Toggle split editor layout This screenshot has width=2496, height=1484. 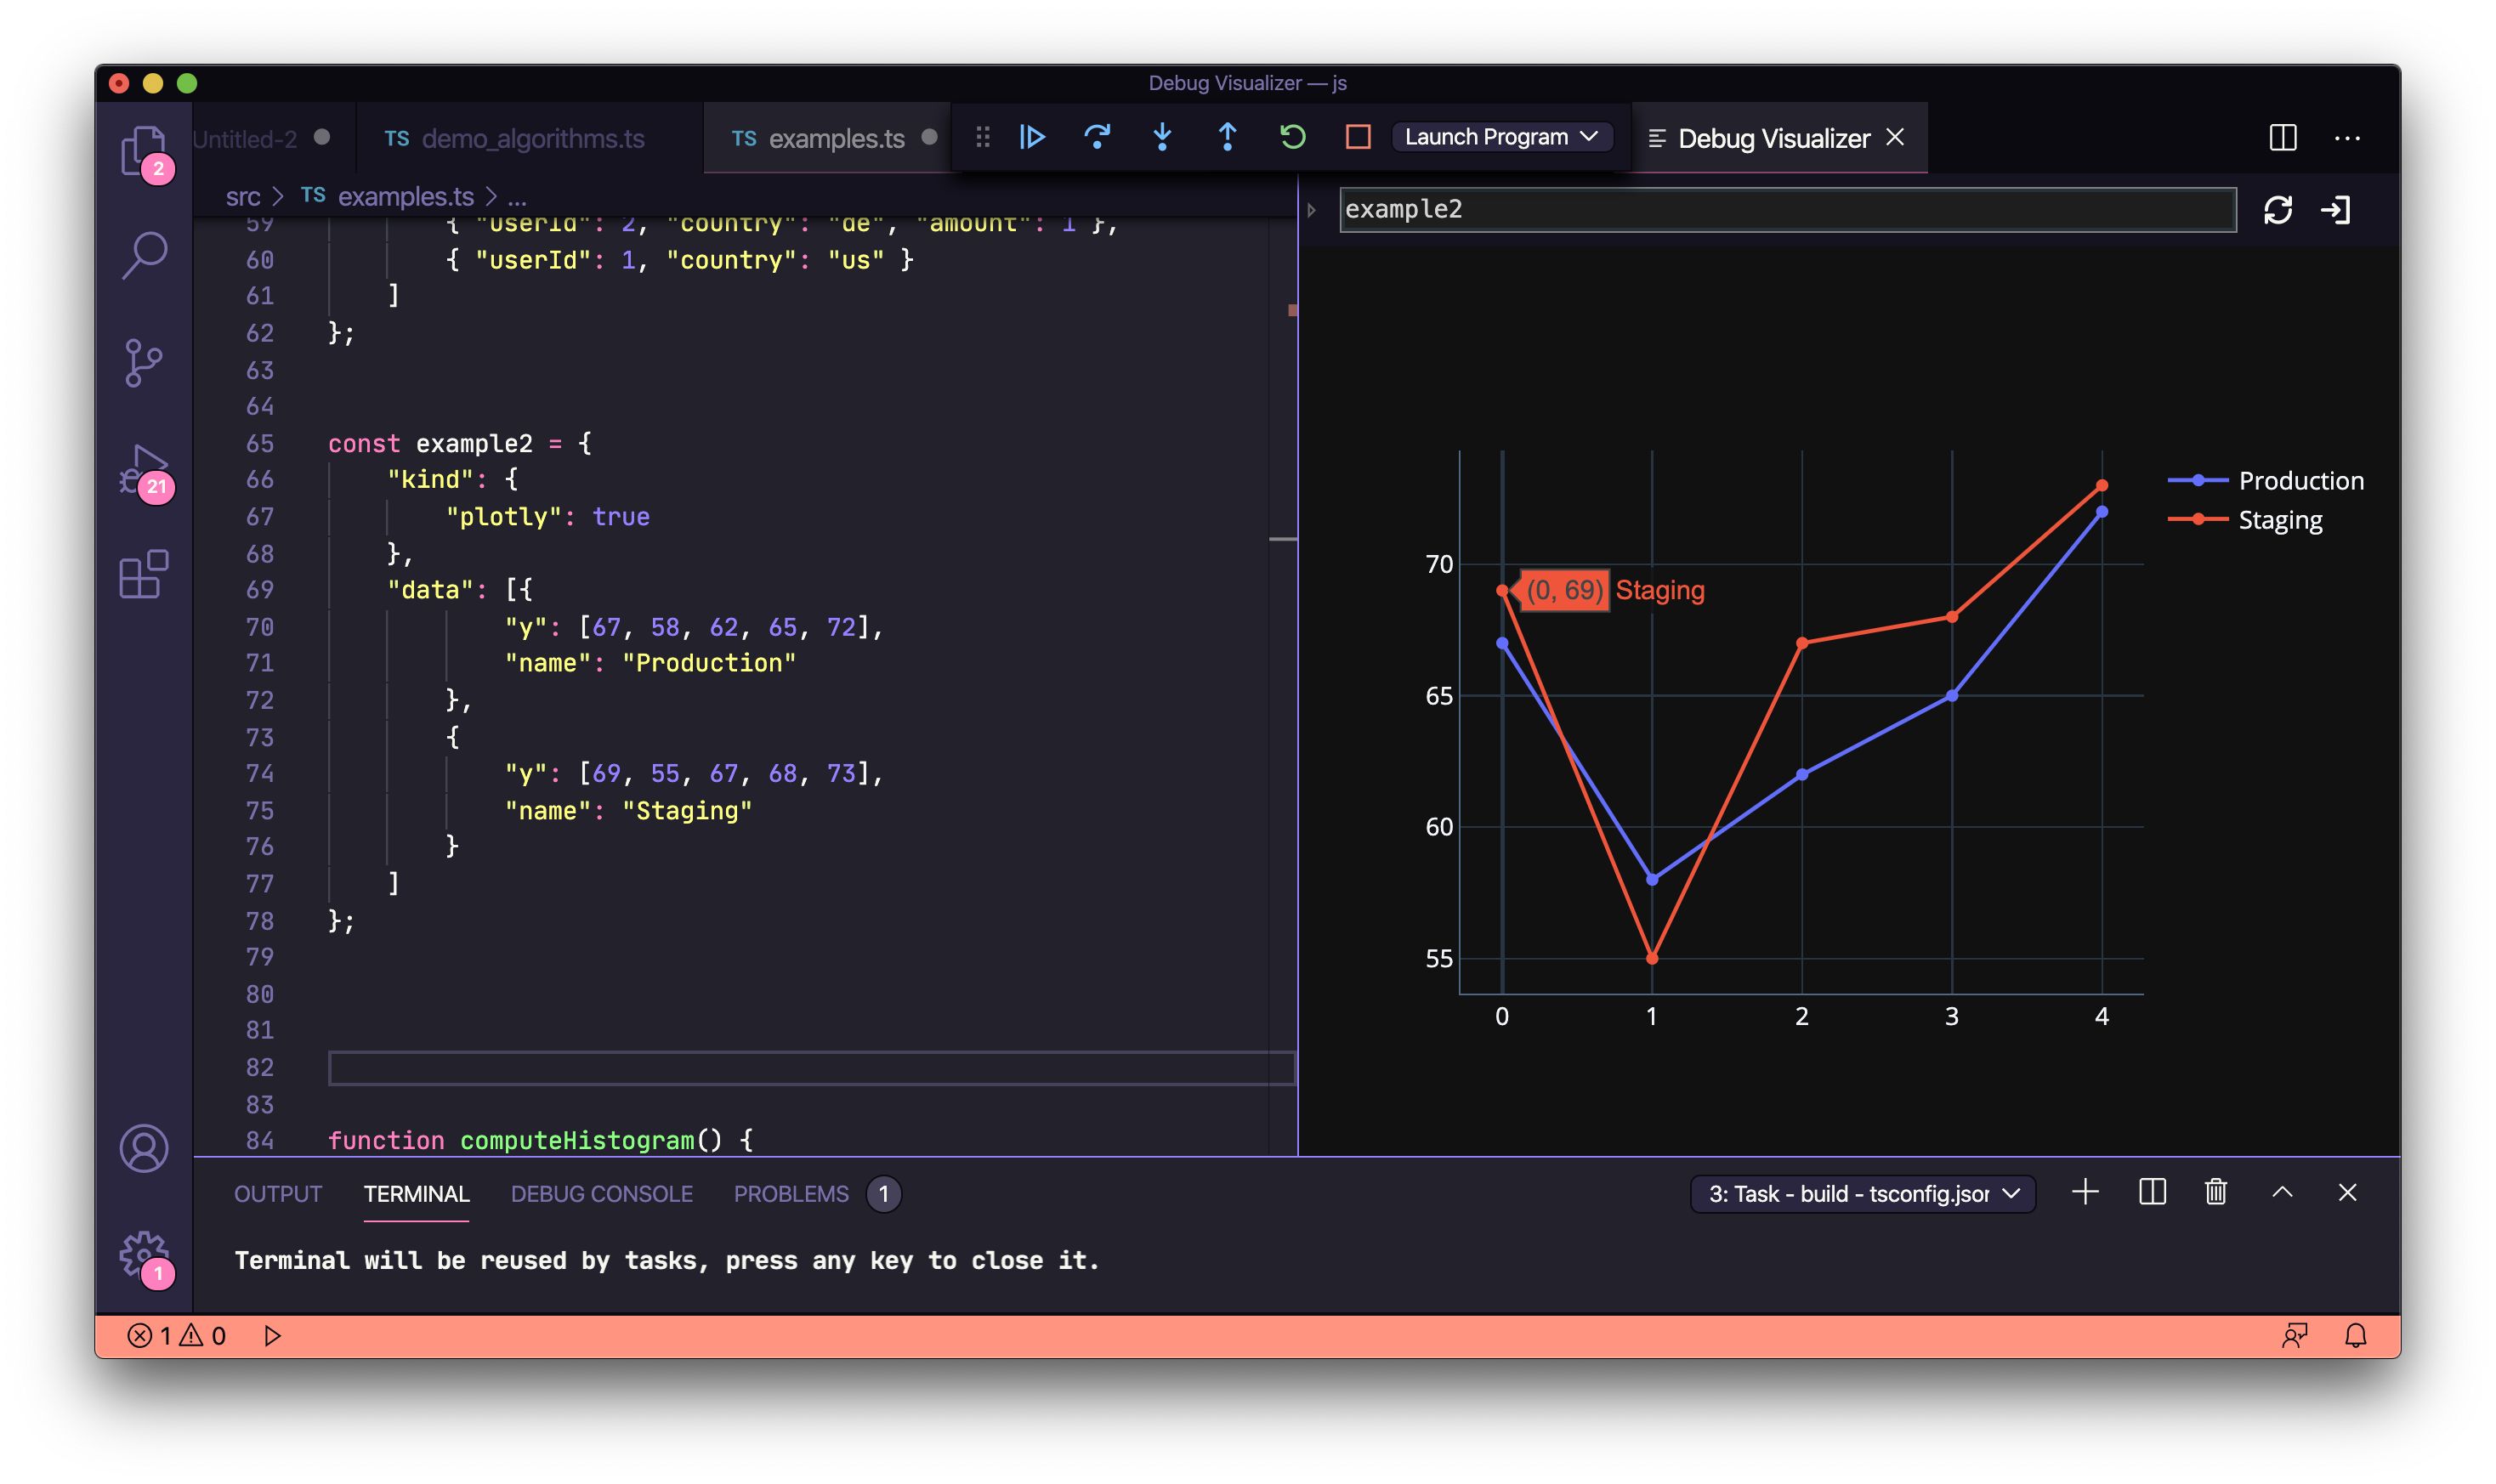(x=2283, y=139)
